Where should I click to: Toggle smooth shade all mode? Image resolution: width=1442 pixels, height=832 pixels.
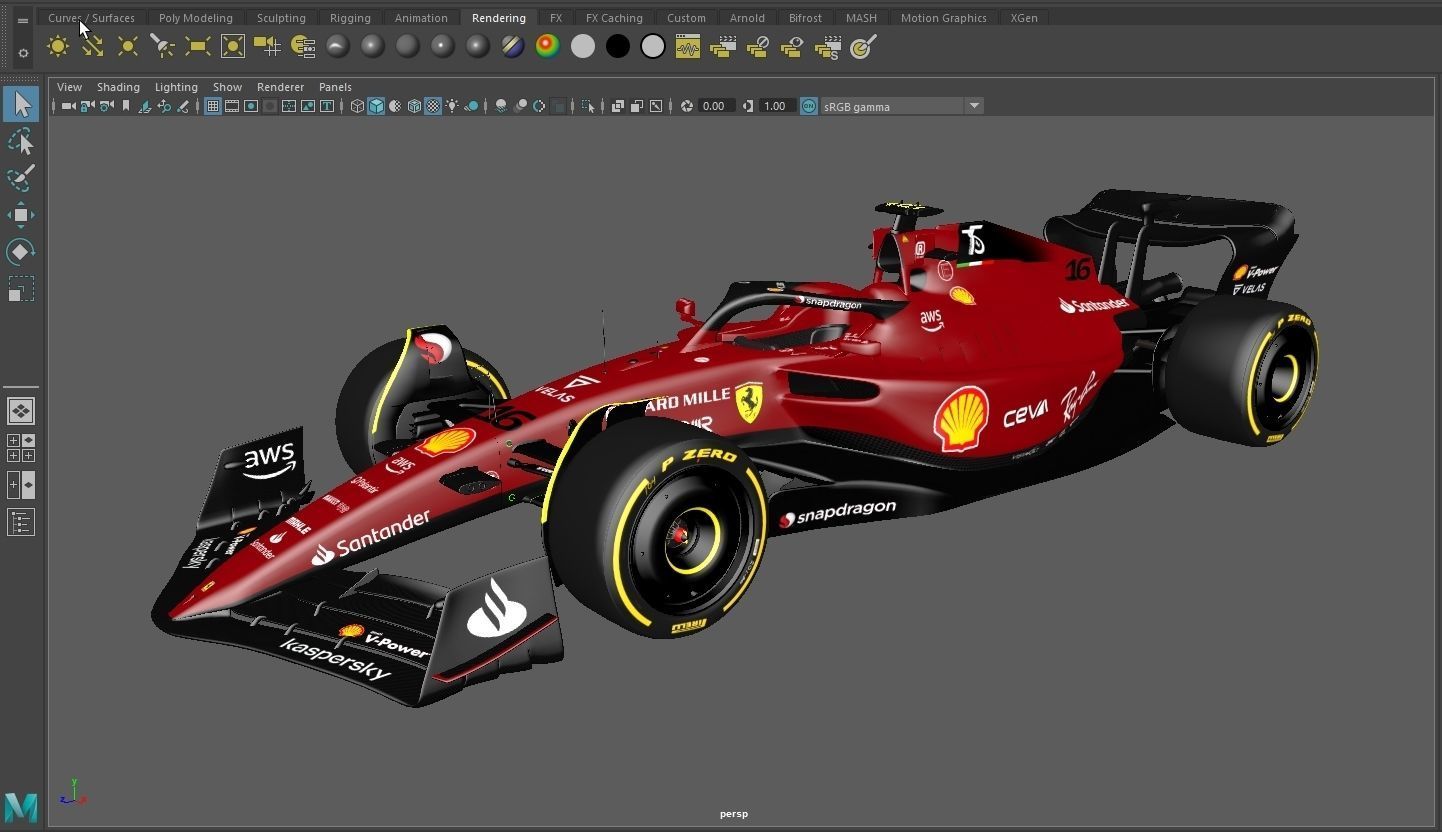(x=376, y=106)
